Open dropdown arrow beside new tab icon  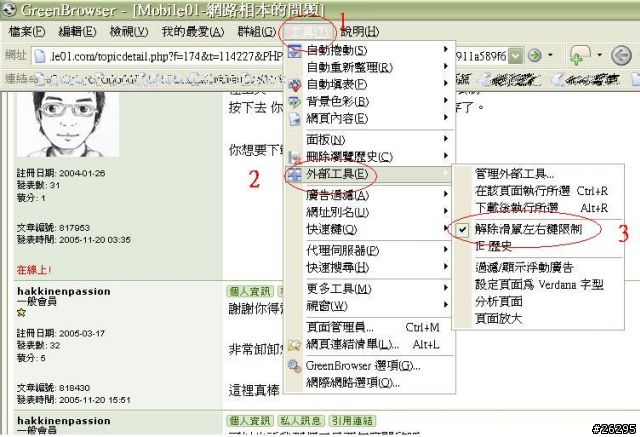click(x=600, y=55)
